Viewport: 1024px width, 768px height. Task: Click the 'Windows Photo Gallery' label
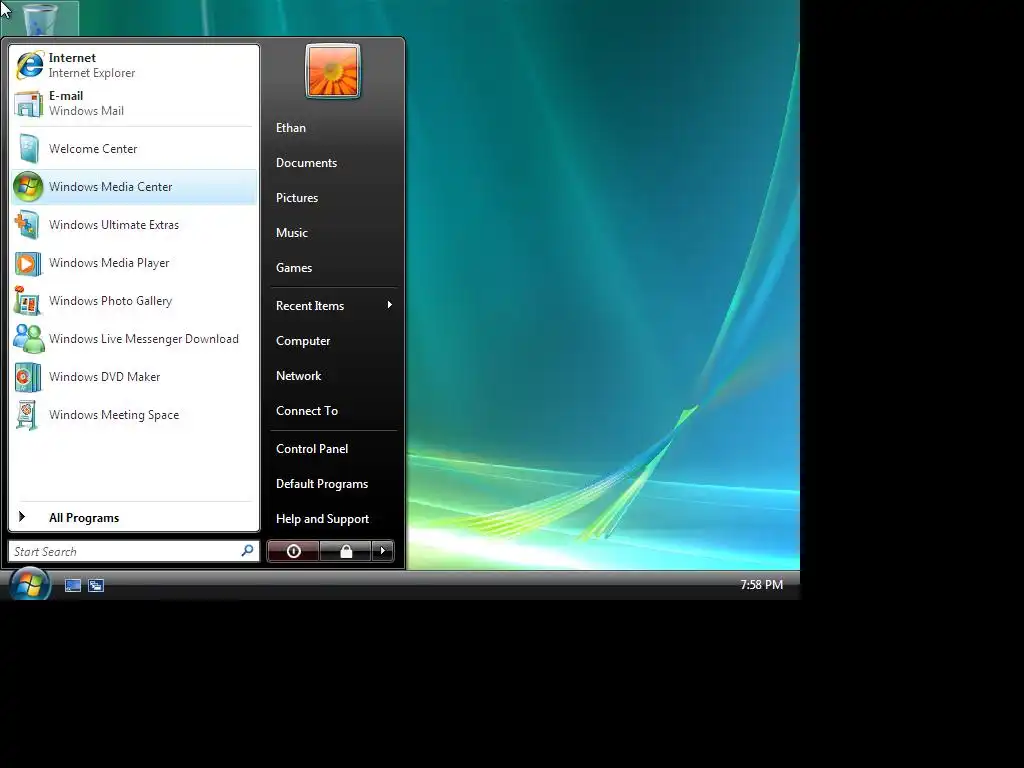pos(110,301)
